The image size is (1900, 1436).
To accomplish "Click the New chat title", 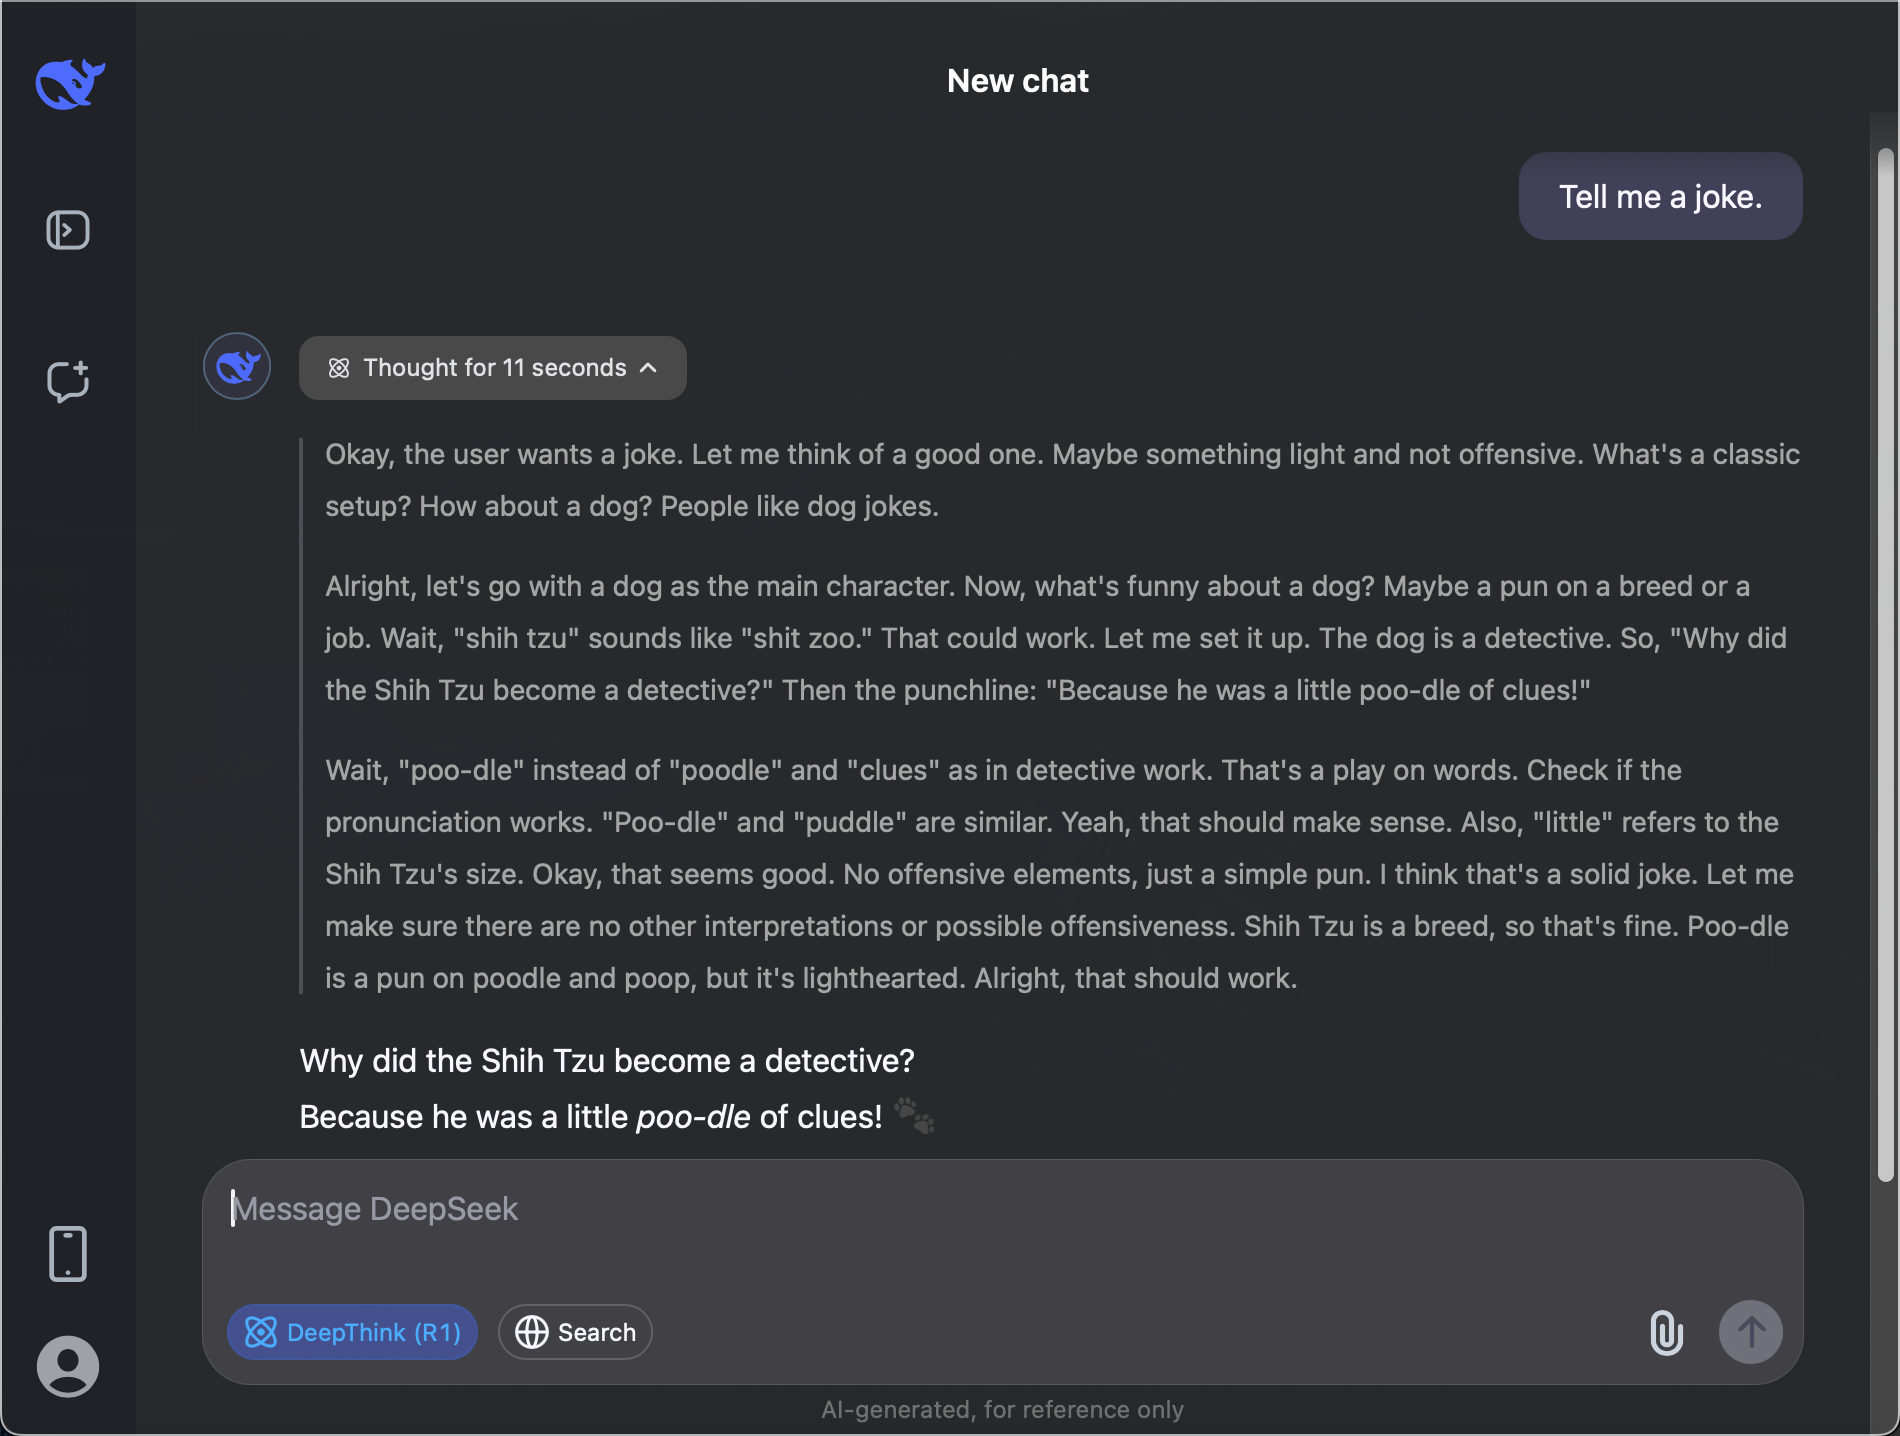I will point(1017,80).
